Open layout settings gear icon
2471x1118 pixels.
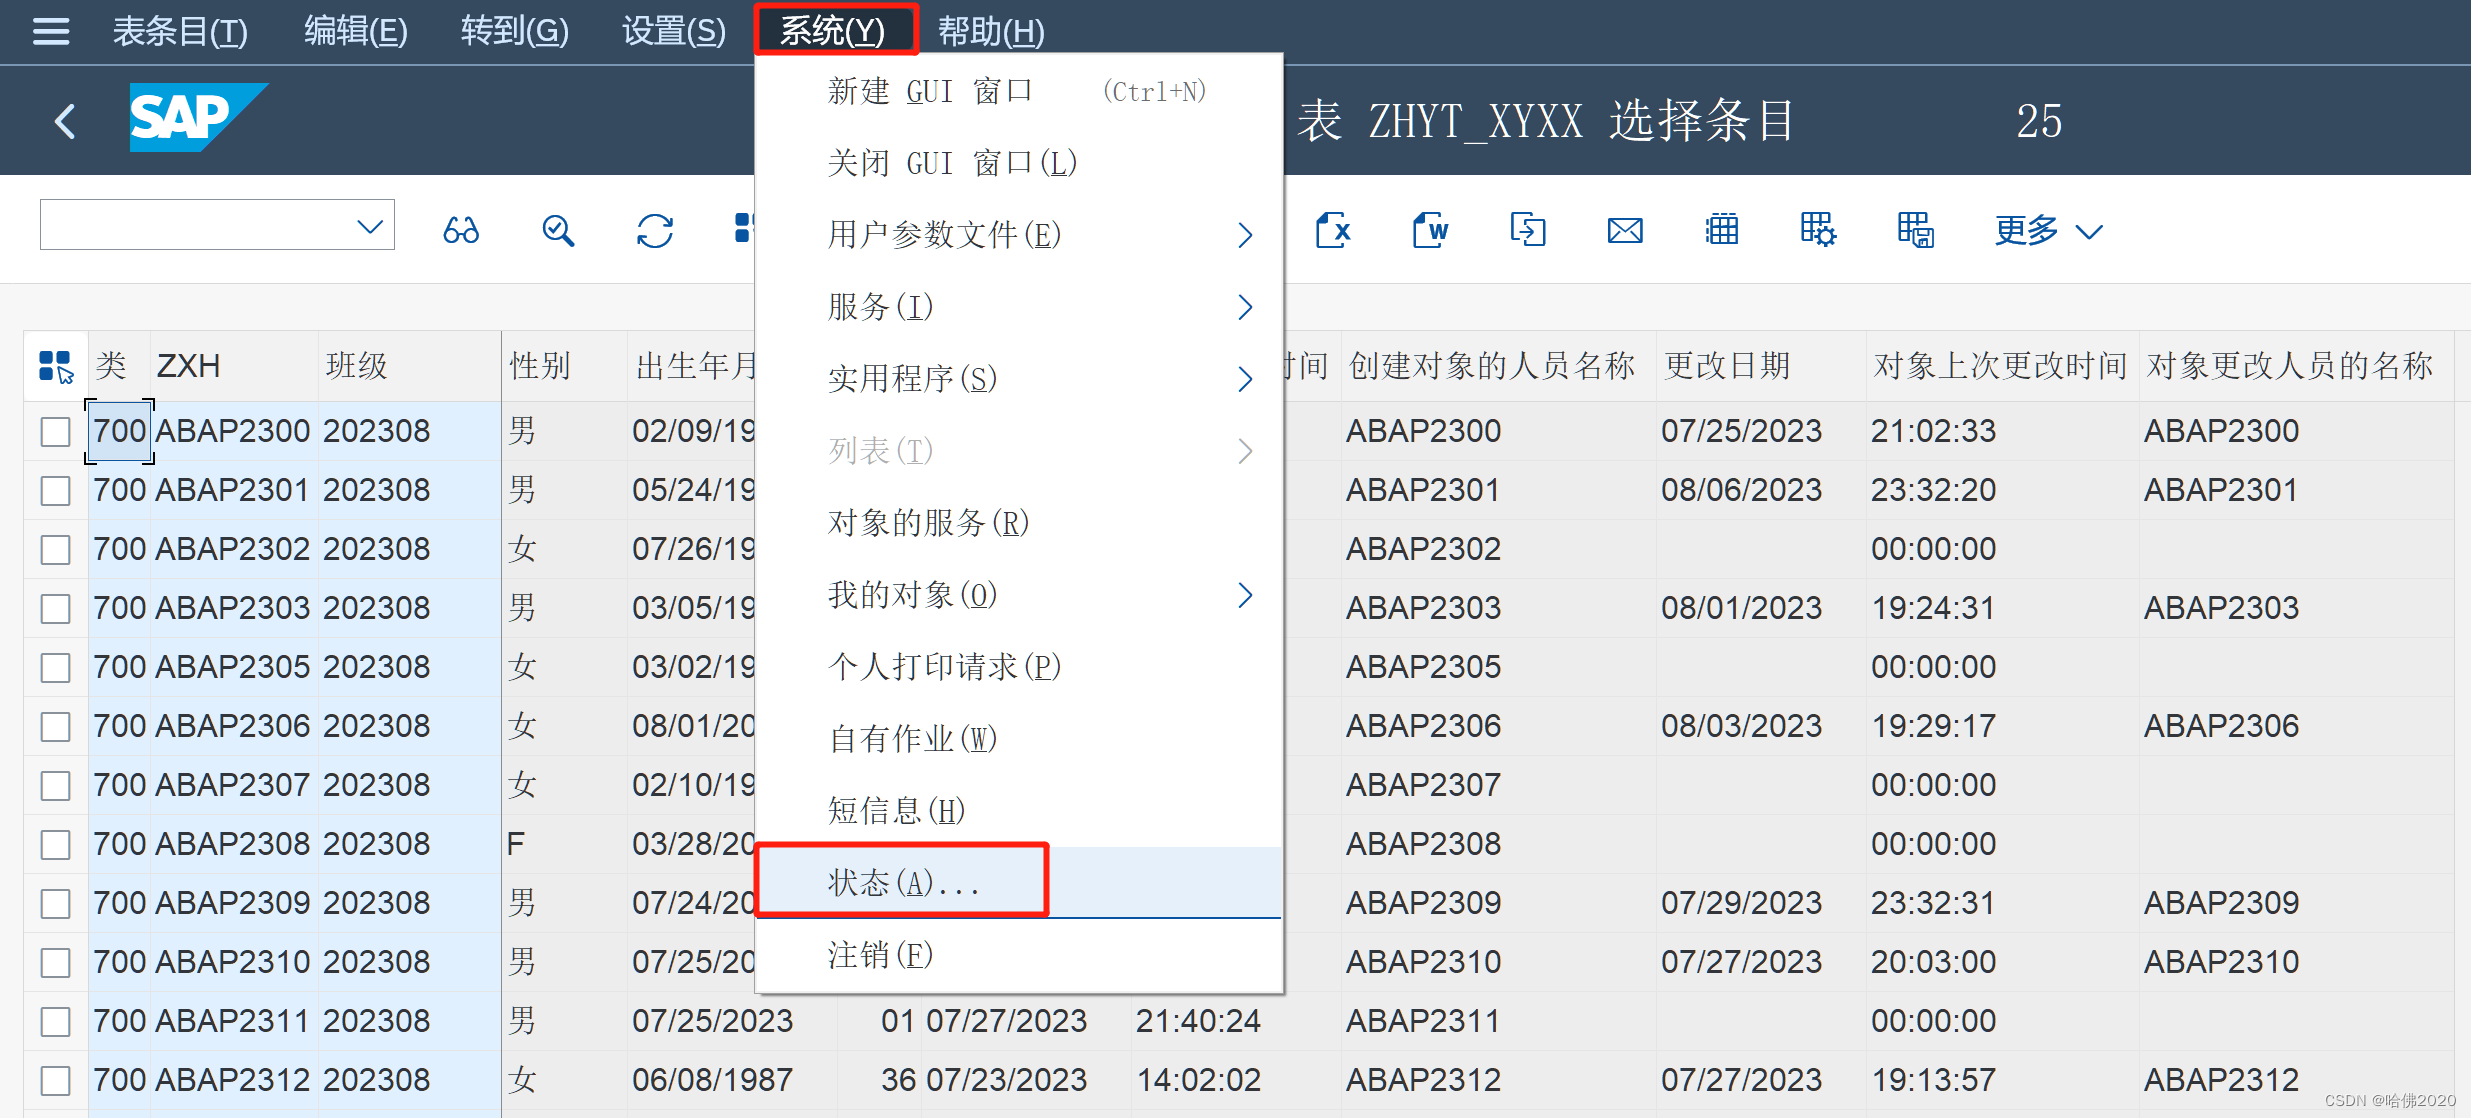point(1817,230)
